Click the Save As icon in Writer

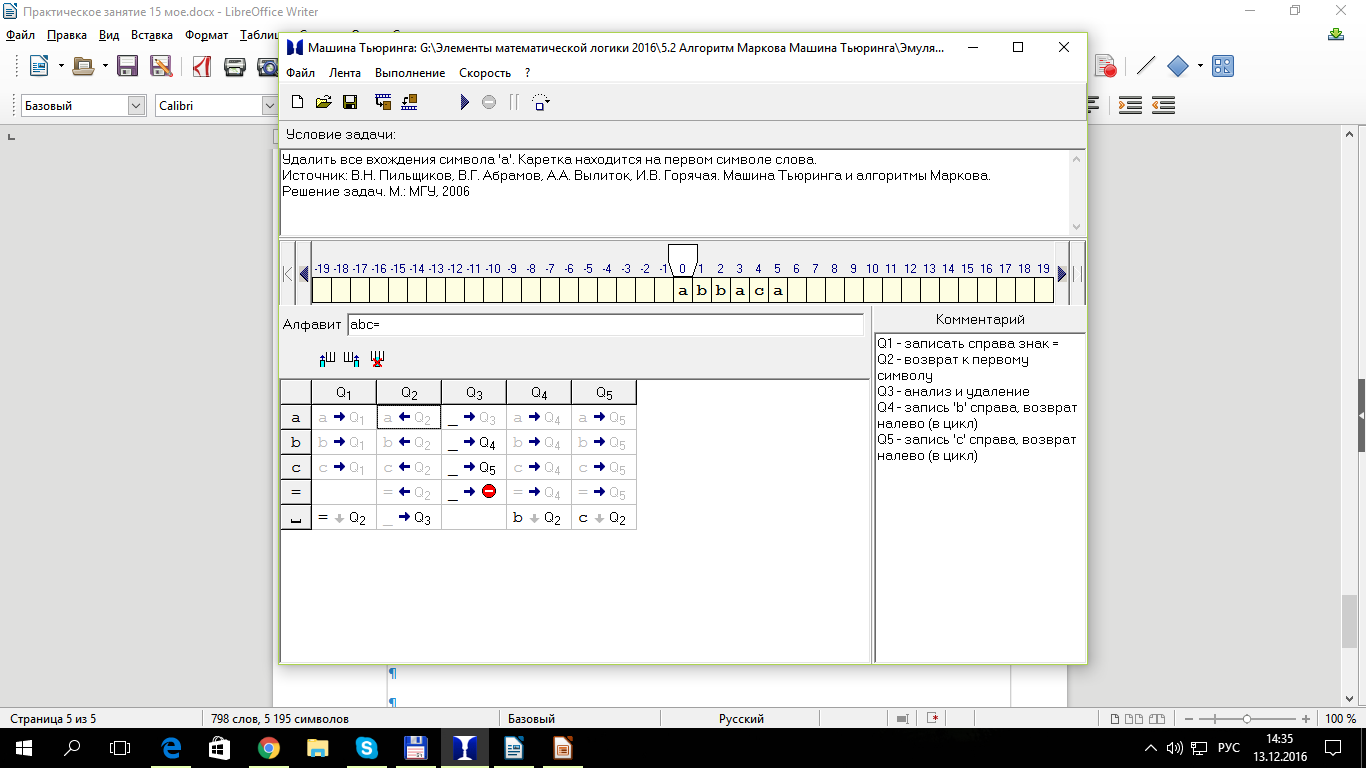pyautogui.click(x=160, y=66)
